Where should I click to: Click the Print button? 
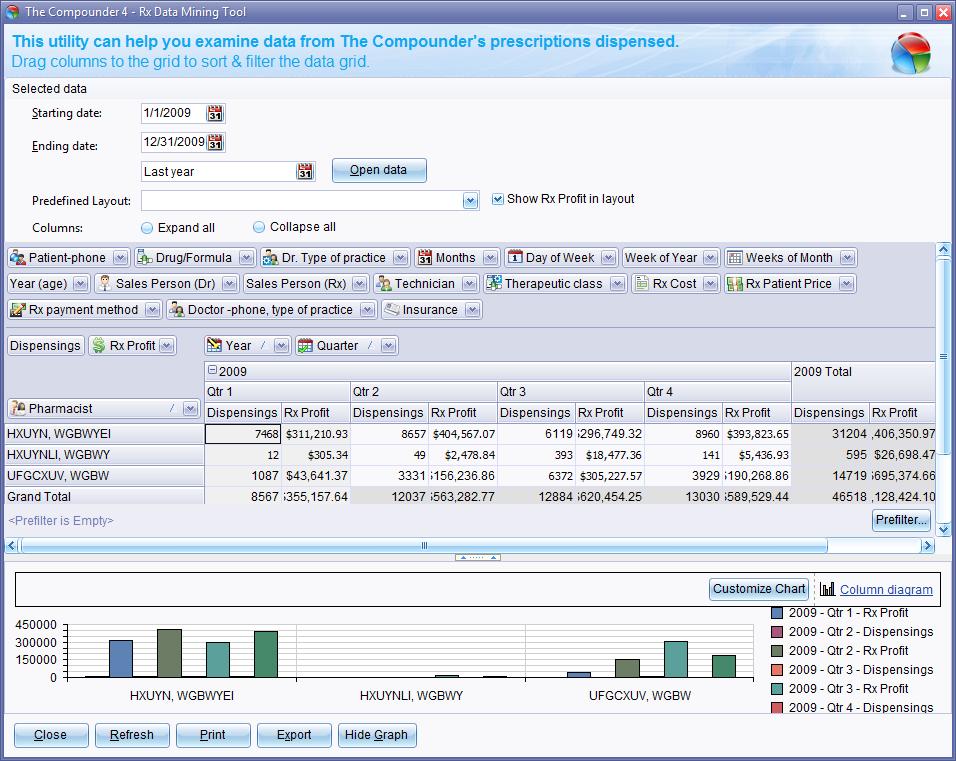(213, 735)
